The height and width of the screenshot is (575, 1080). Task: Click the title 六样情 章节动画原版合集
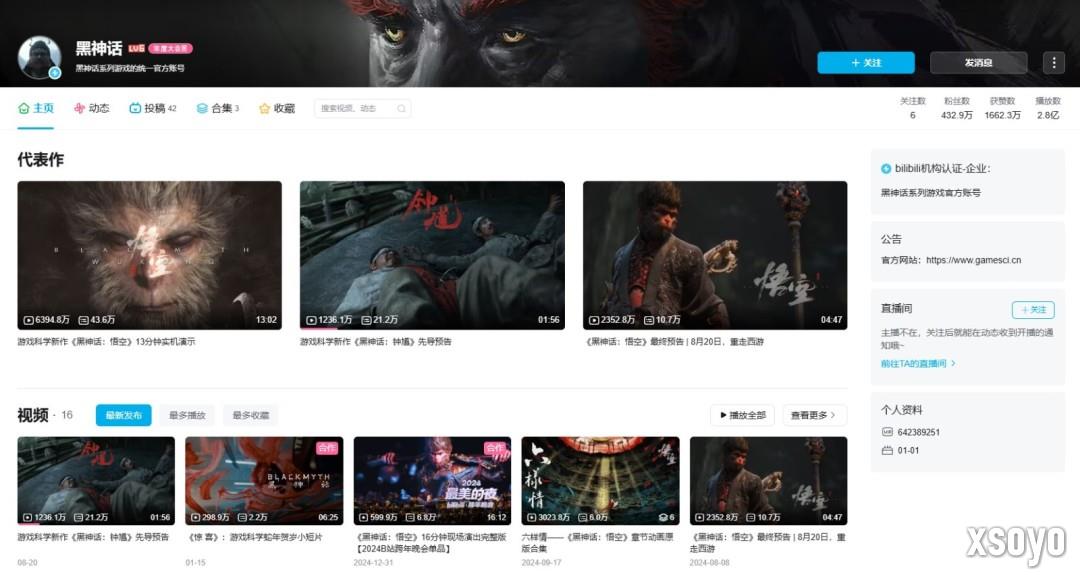point(597,543)
